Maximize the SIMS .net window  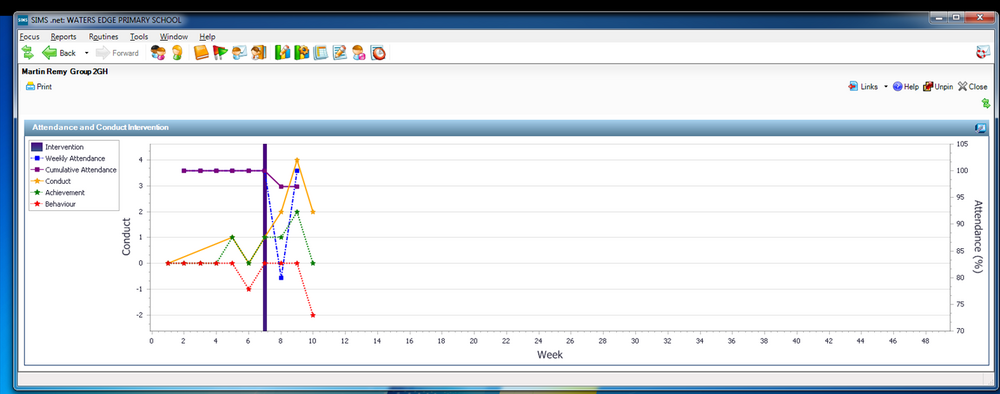pos(956,19)
